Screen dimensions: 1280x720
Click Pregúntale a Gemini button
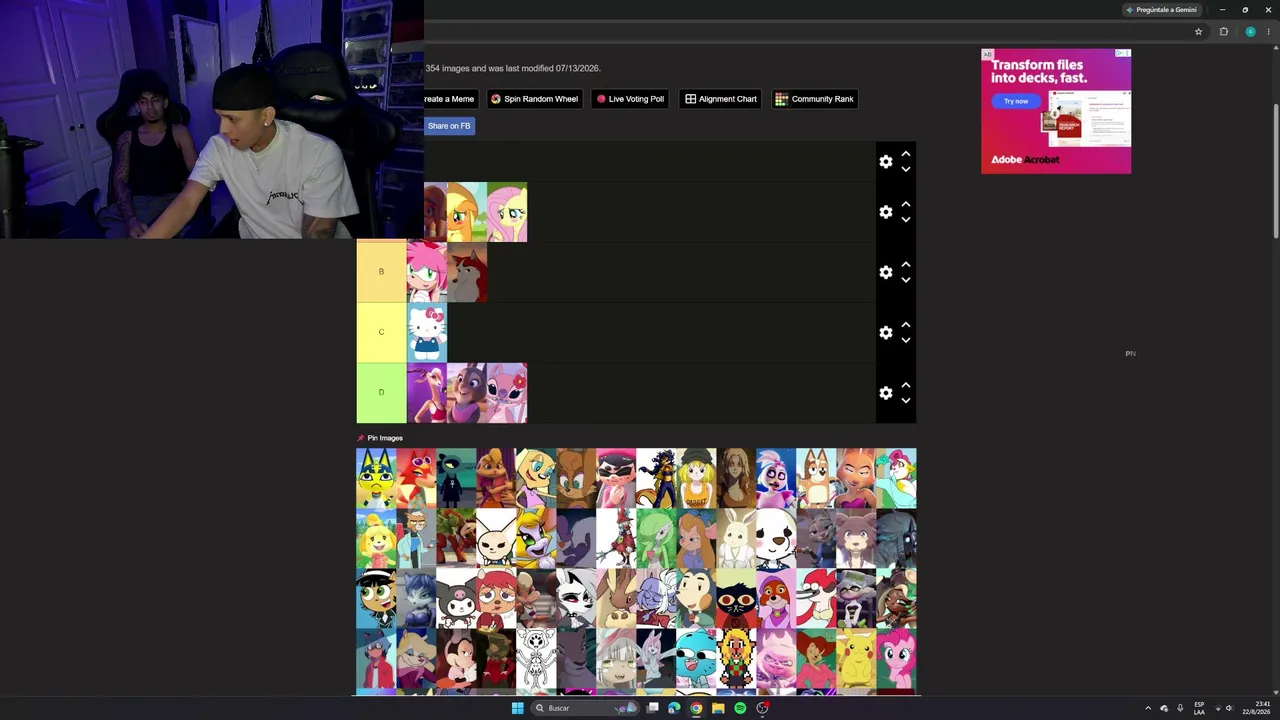tap(1161, 10)
